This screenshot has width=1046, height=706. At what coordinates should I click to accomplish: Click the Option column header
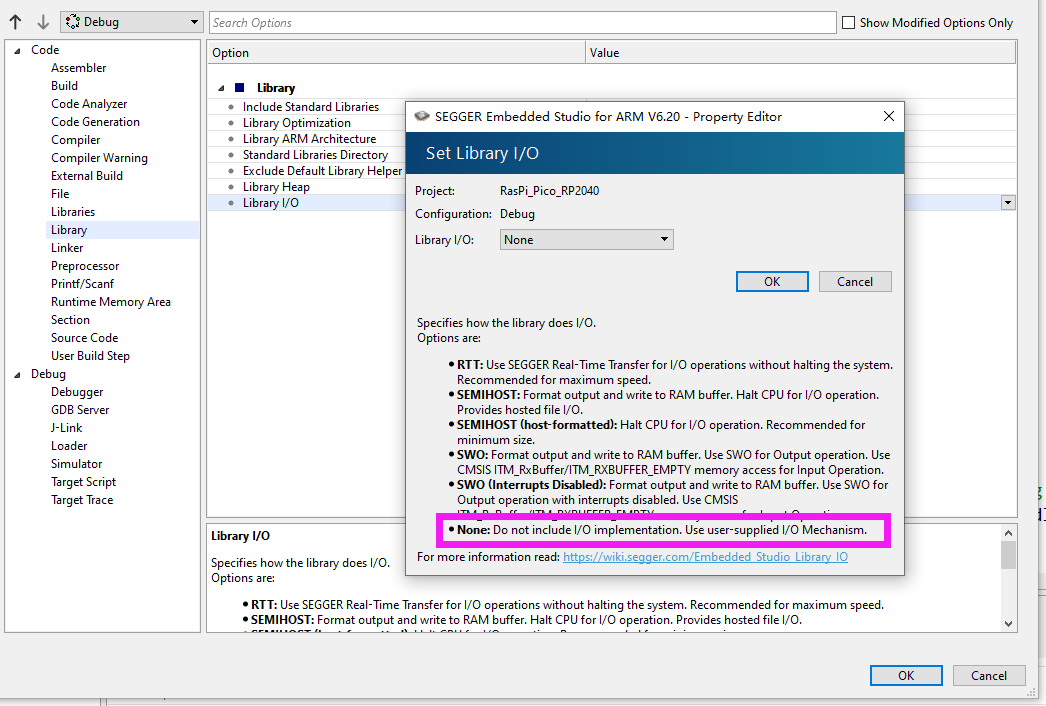point(396,53)
